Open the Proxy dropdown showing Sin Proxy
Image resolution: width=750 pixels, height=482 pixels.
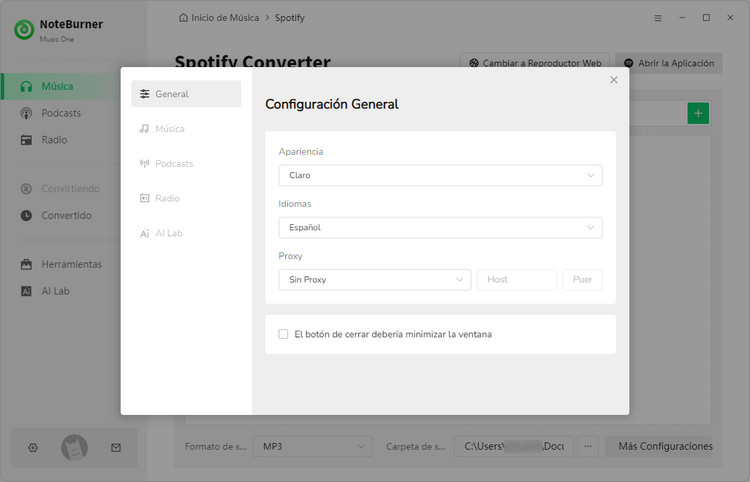(x=375, y=280)
